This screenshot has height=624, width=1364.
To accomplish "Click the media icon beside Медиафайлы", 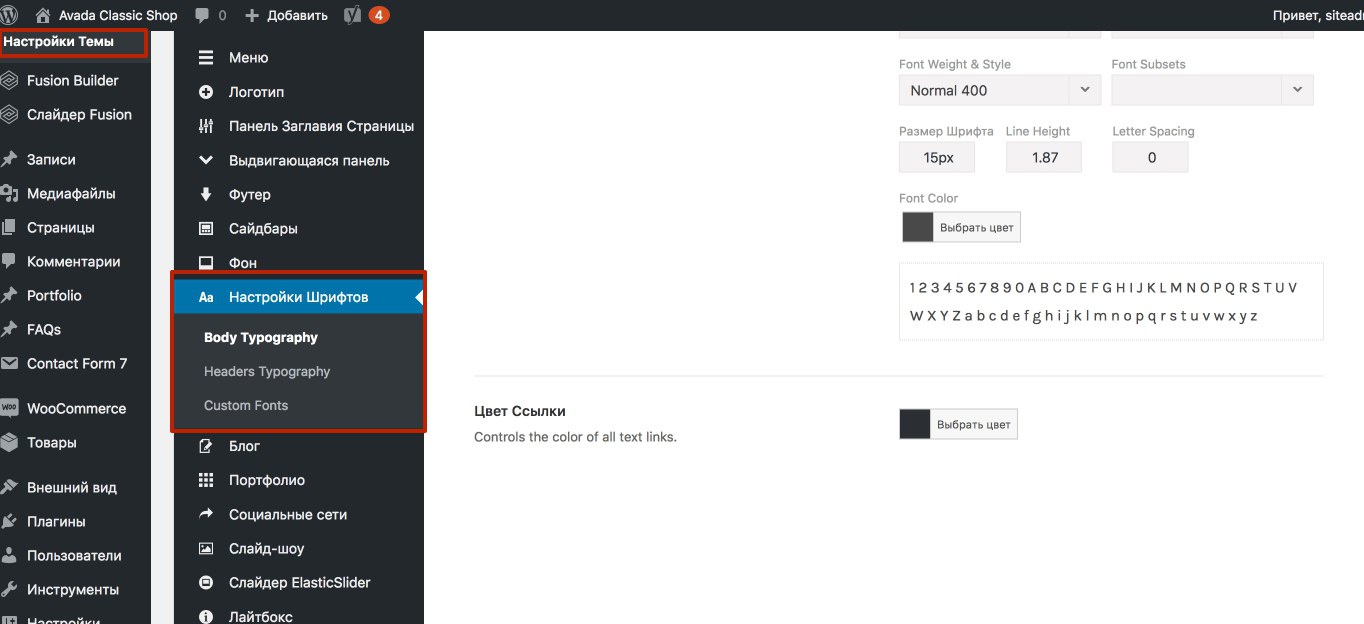I will (x=9, y=194).
